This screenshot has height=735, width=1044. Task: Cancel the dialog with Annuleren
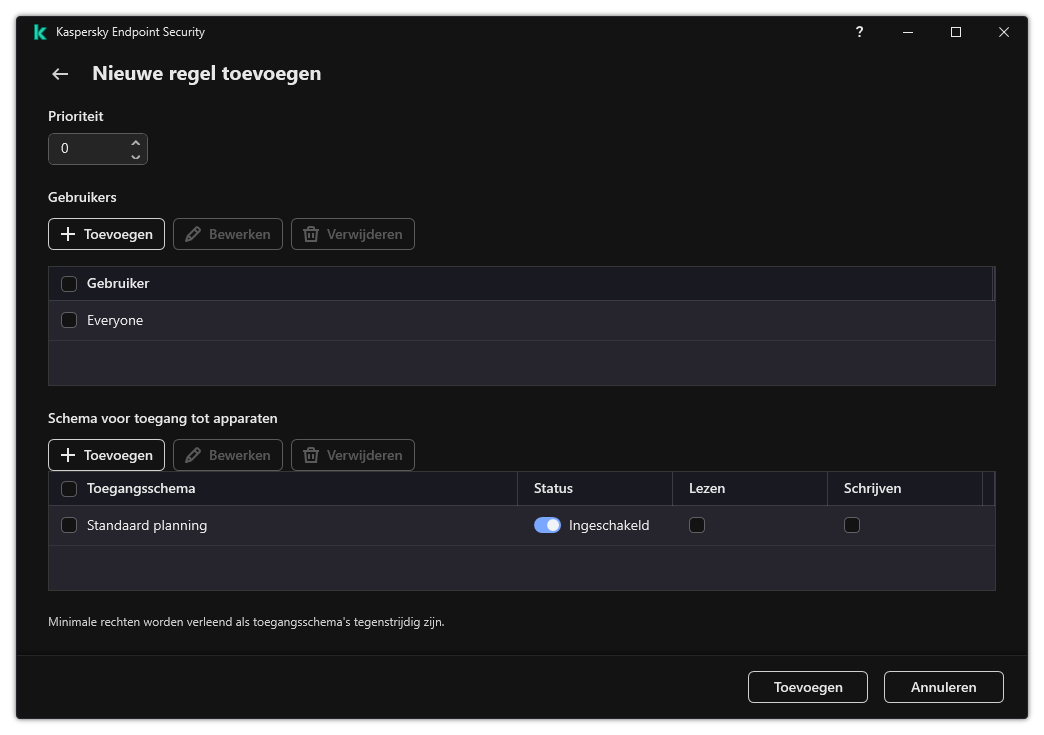click(x=943, y=687)
